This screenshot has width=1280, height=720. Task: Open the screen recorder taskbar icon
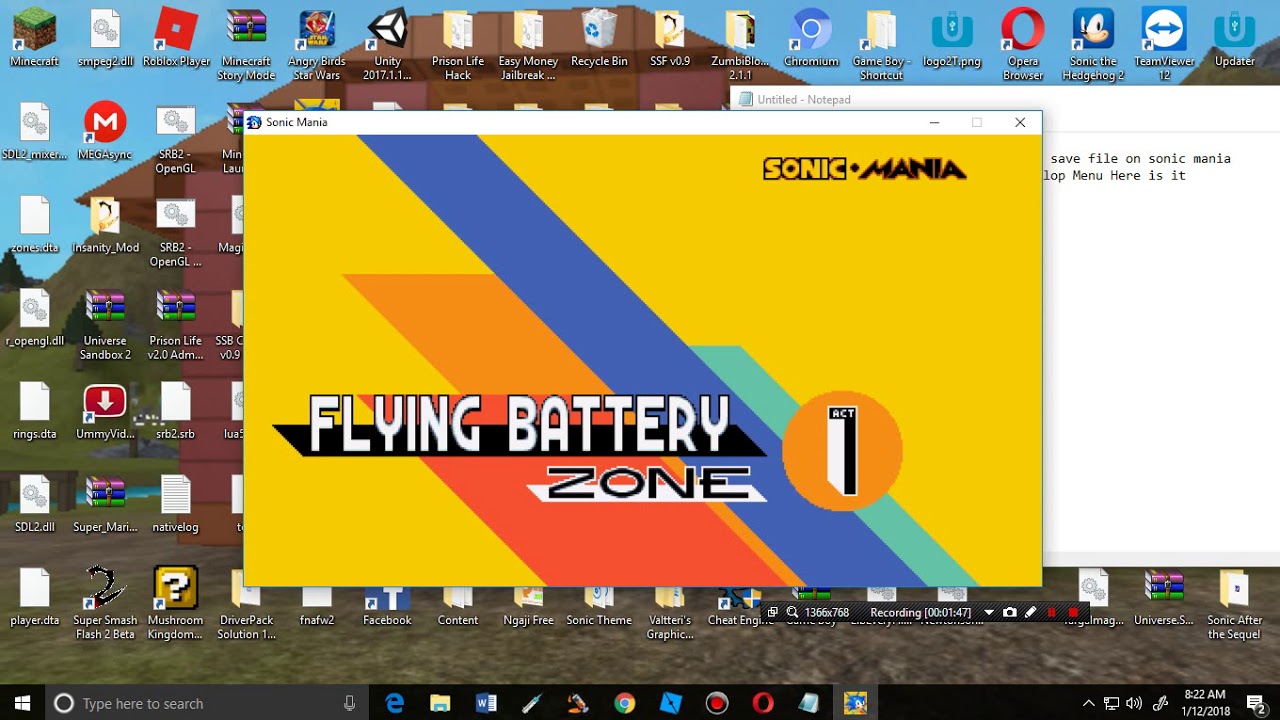point(716,703)
